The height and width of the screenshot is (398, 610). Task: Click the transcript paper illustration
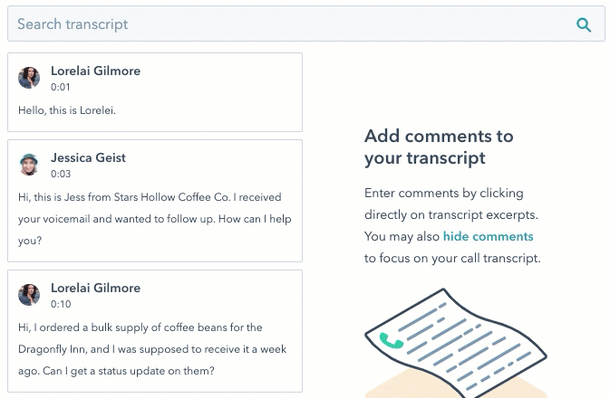[x=456, y=344]
